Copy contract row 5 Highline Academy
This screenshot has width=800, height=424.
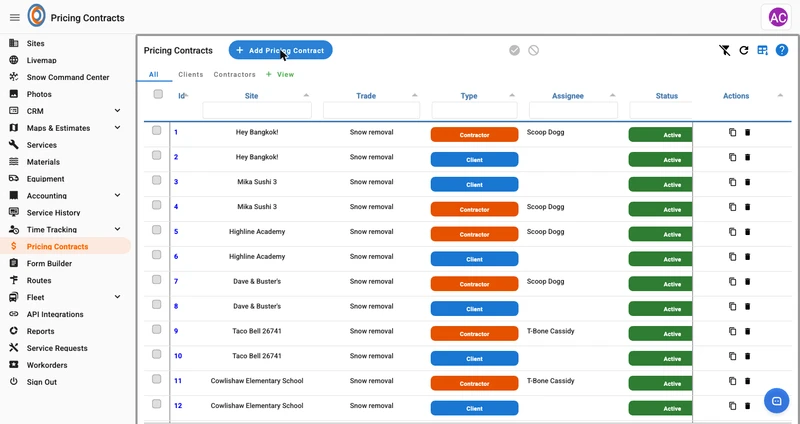coord(733,232)
